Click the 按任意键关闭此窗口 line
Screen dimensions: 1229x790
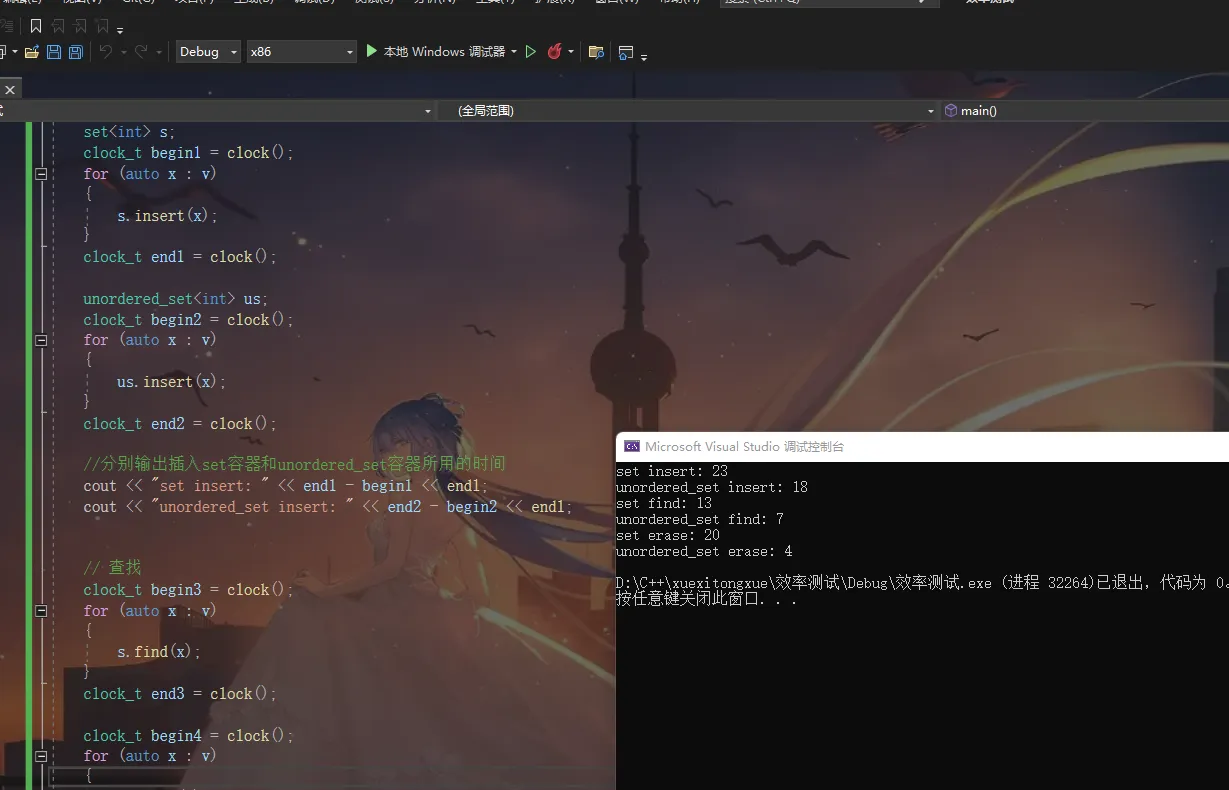tap(707, 600)
